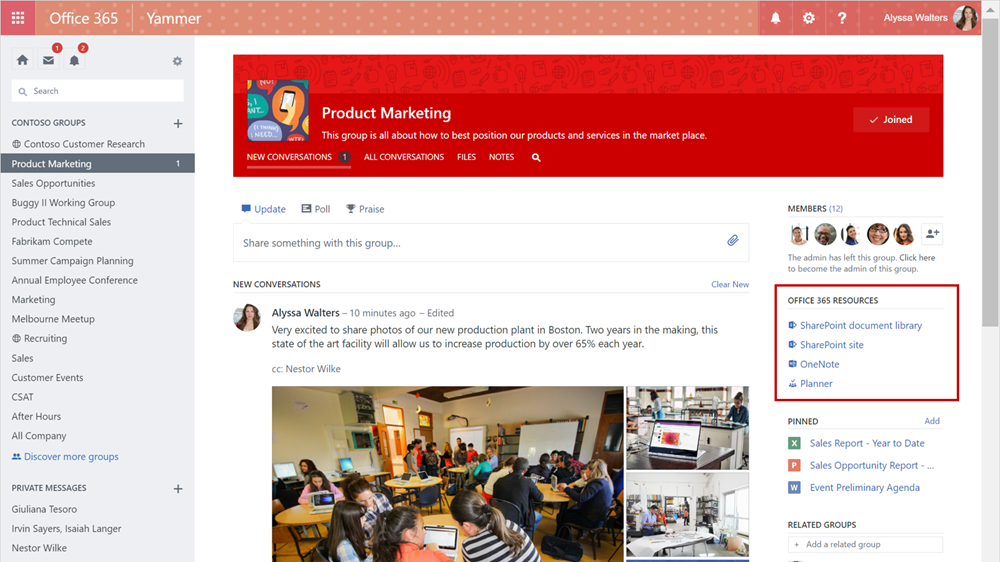
Task: Open Planner link
Action: (816, 383)
